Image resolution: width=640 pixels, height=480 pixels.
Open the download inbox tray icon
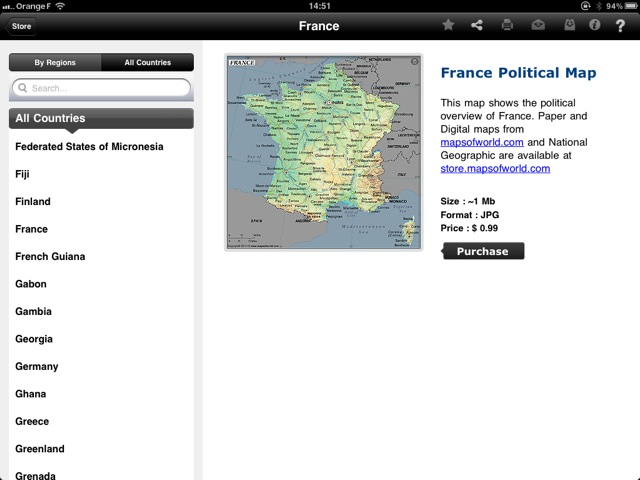coord(567,25)
